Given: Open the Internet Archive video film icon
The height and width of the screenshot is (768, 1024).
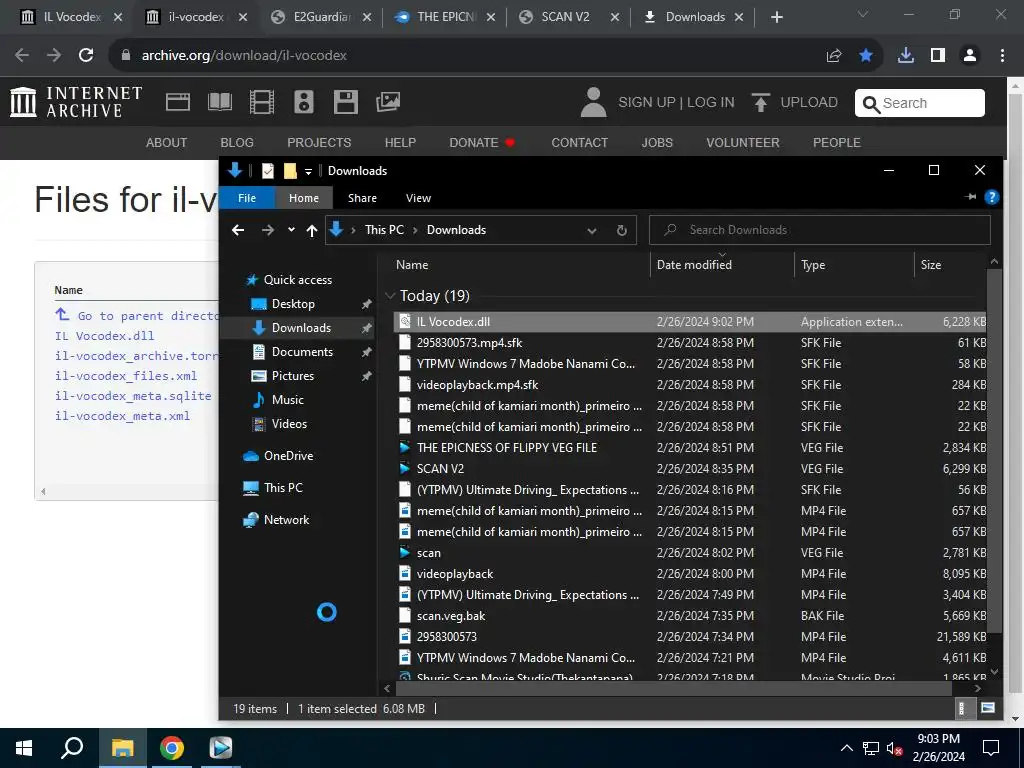Looking at the screenshot, I should (262, 102).
